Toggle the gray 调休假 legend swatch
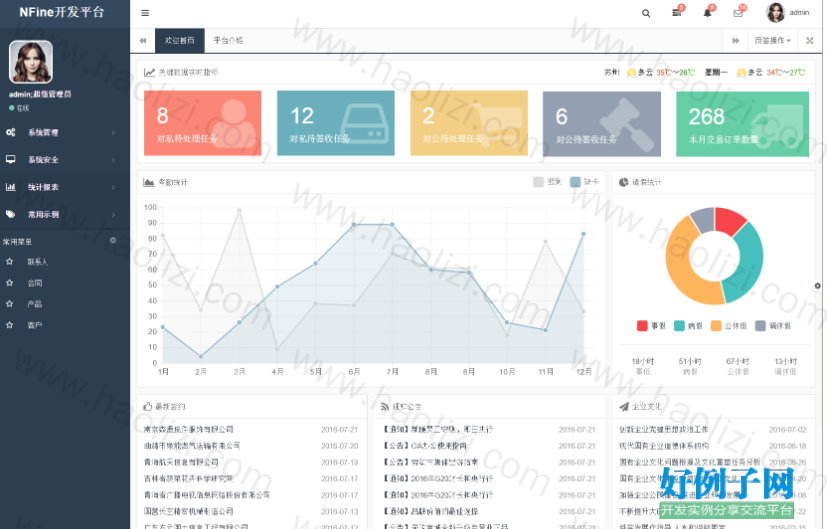Viewport: 827px width, 529px height. pyautogui.click(x=761, y=326)
